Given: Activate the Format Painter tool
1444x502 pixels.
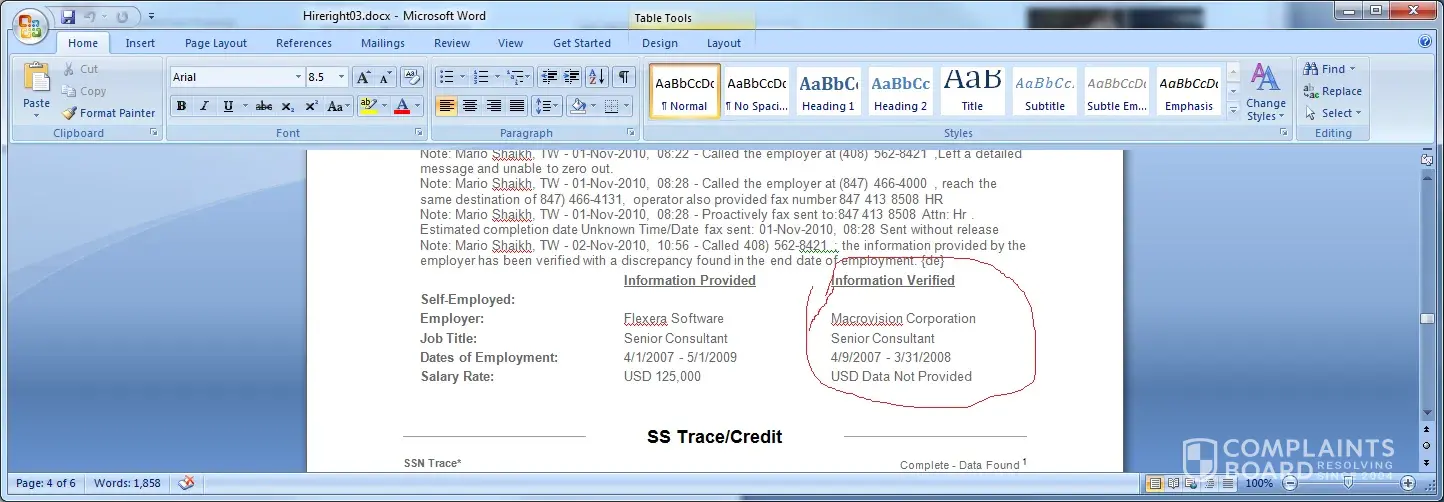Looking at the screenshot, I should click(x=108, y=113).
